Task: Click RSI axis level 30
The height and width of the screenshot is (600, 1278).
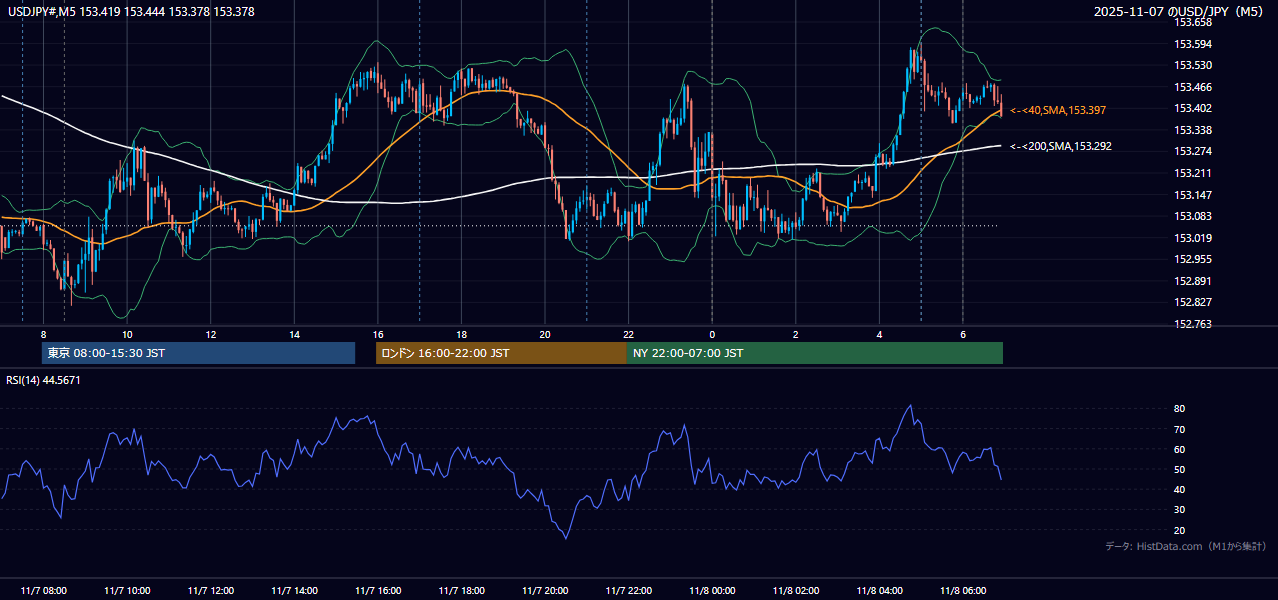Action: pyautogui.click(x=1180, y=510)
